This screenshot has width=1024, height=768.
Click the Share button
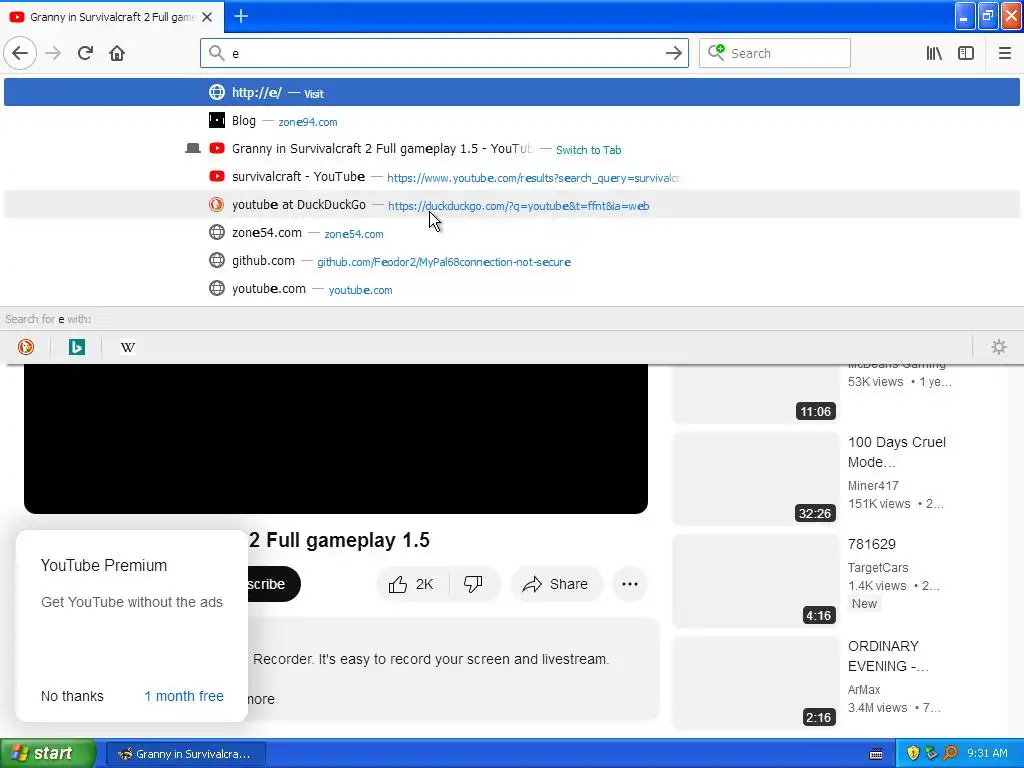[556, 584]
